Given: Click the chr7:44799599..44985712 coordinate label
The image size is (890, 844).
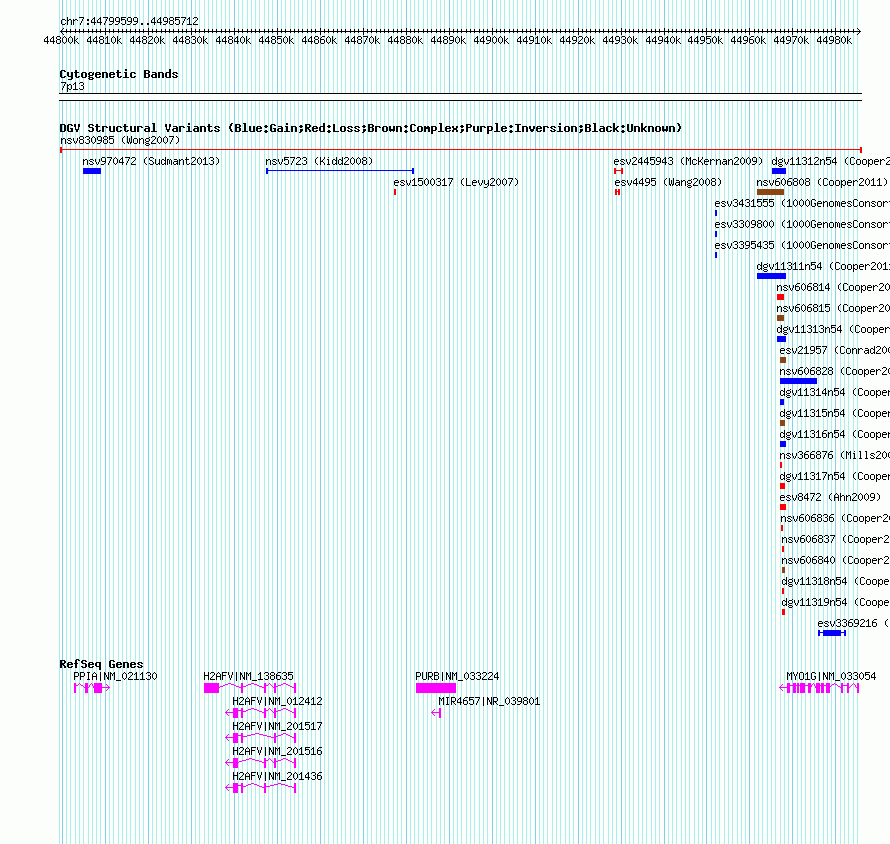Looking at the screenshot, I should click(x=129, y=21).
